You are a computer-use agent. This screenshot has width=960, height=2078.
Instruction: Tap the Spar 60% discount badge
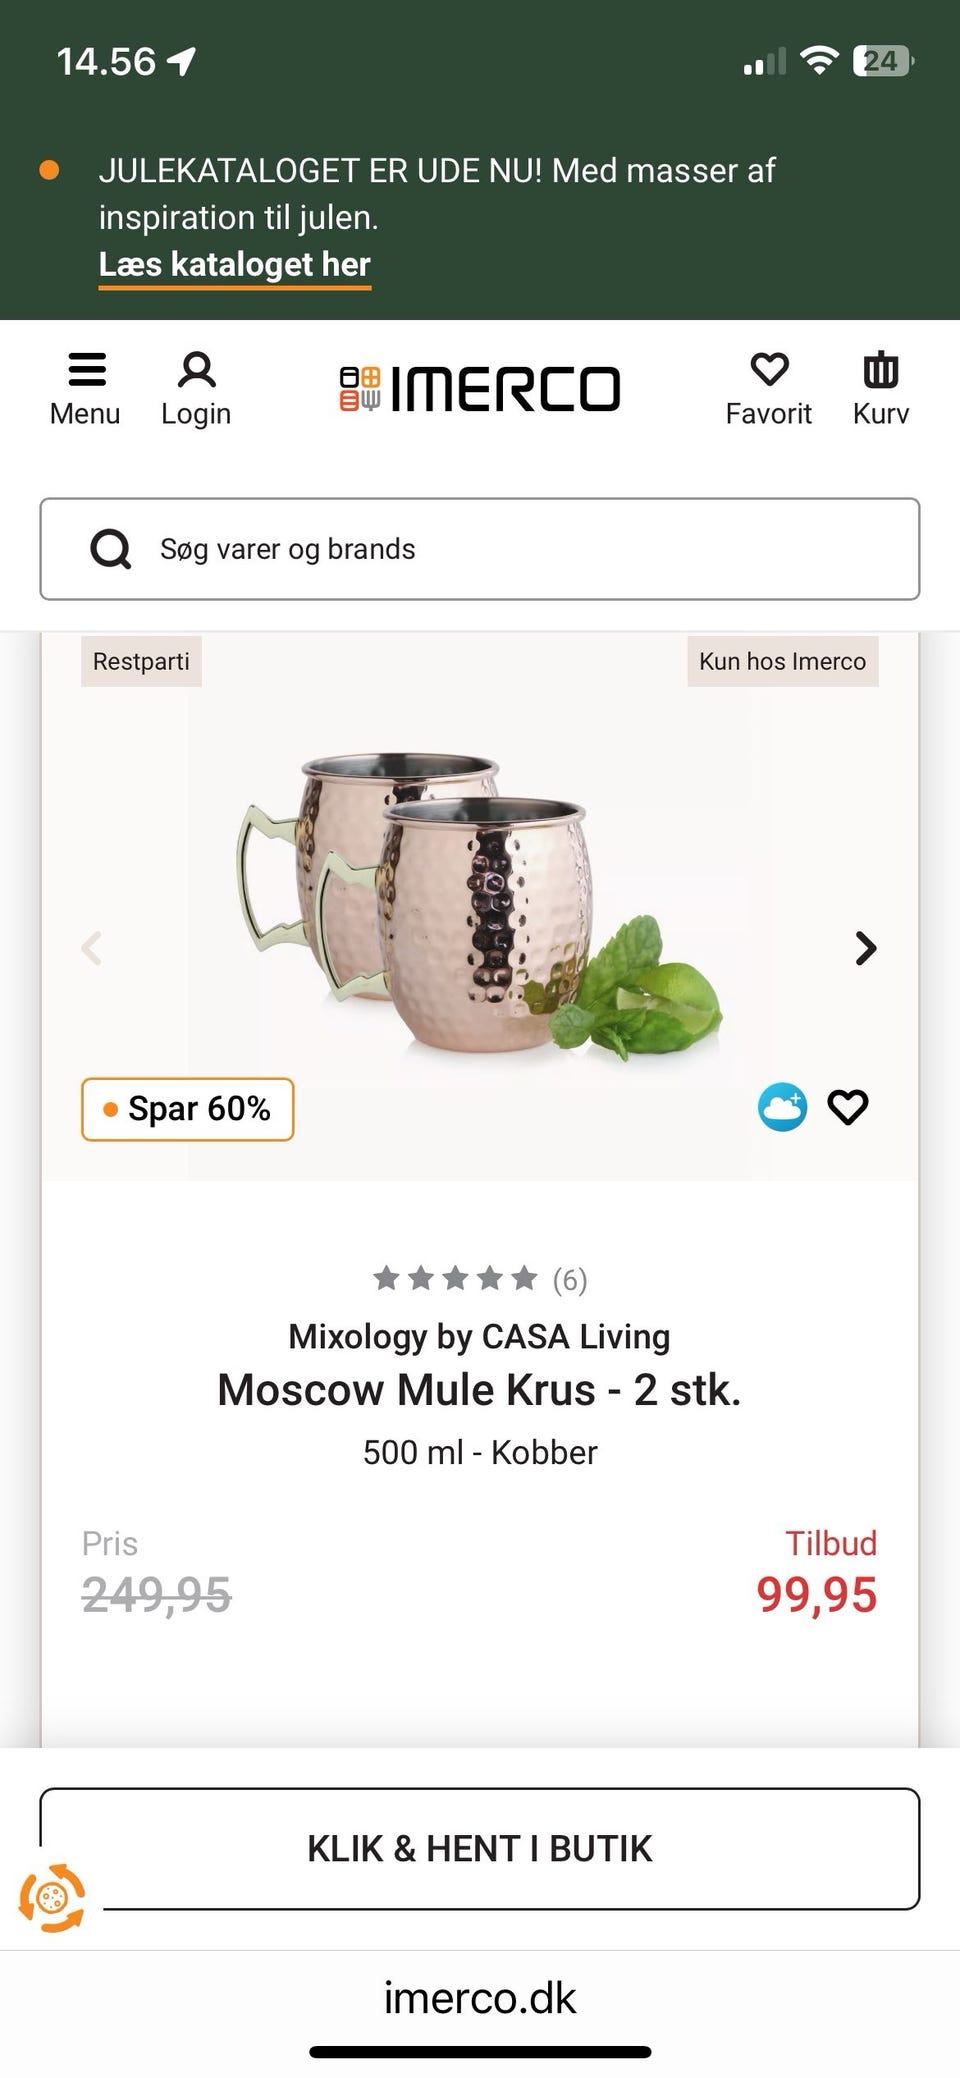click(x=188, y=1109)
